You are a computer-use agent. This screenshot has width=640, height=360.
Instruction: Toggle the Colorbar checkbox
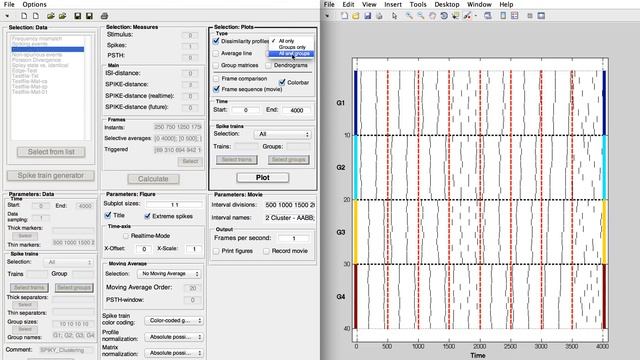pyautogui.click(x=282, y=82)
